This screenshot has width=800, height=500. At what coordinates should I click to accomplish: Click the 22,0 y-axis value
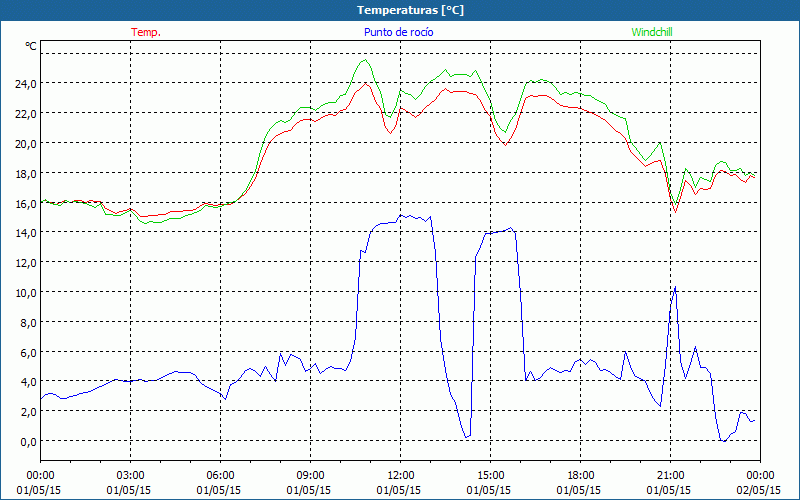point(26,113)
